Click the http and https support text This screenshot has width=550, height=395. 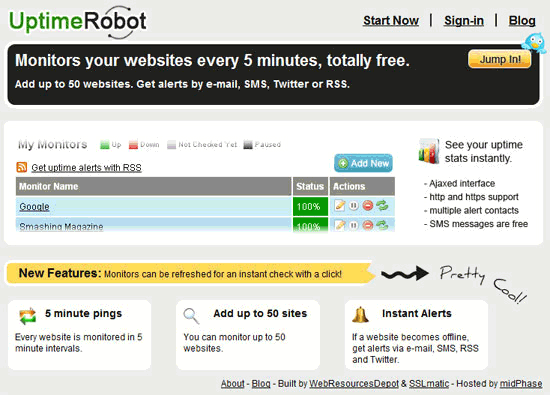tap(474, 197)
